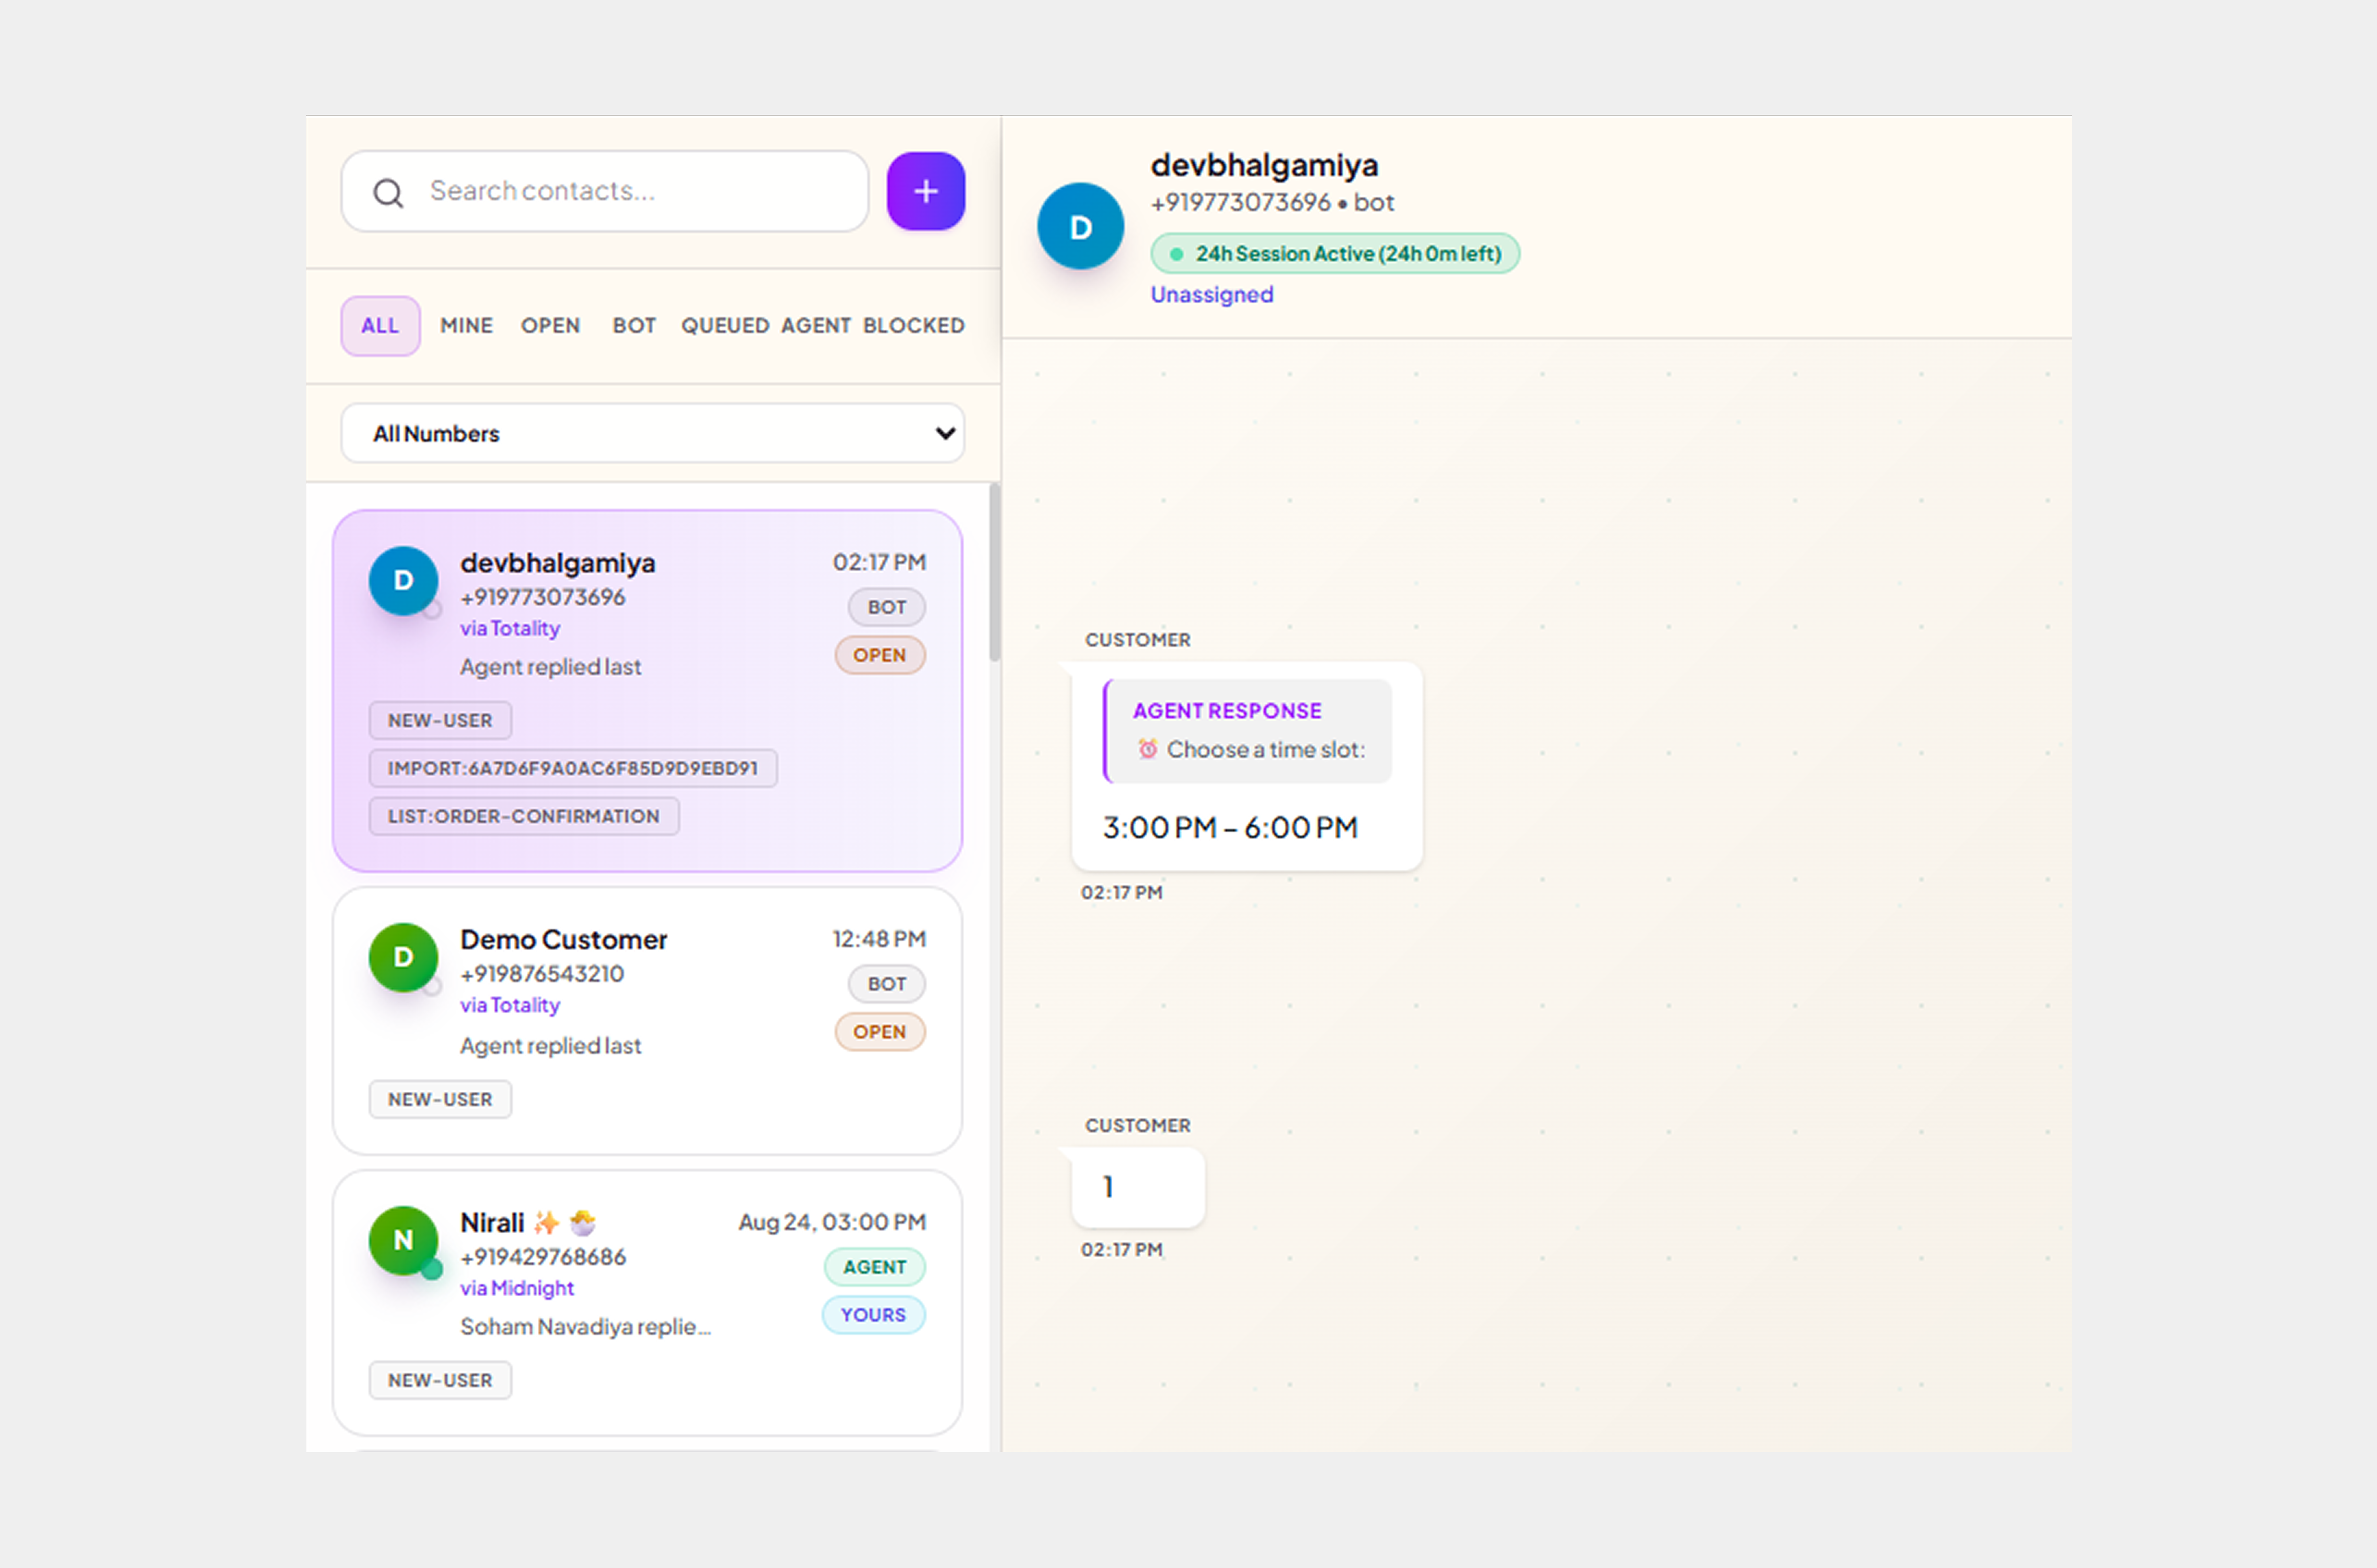Click 02:17 PM timestamp on devbhalgamiya card
This screenshot has width=2377, height=1568.
point(879,562)
